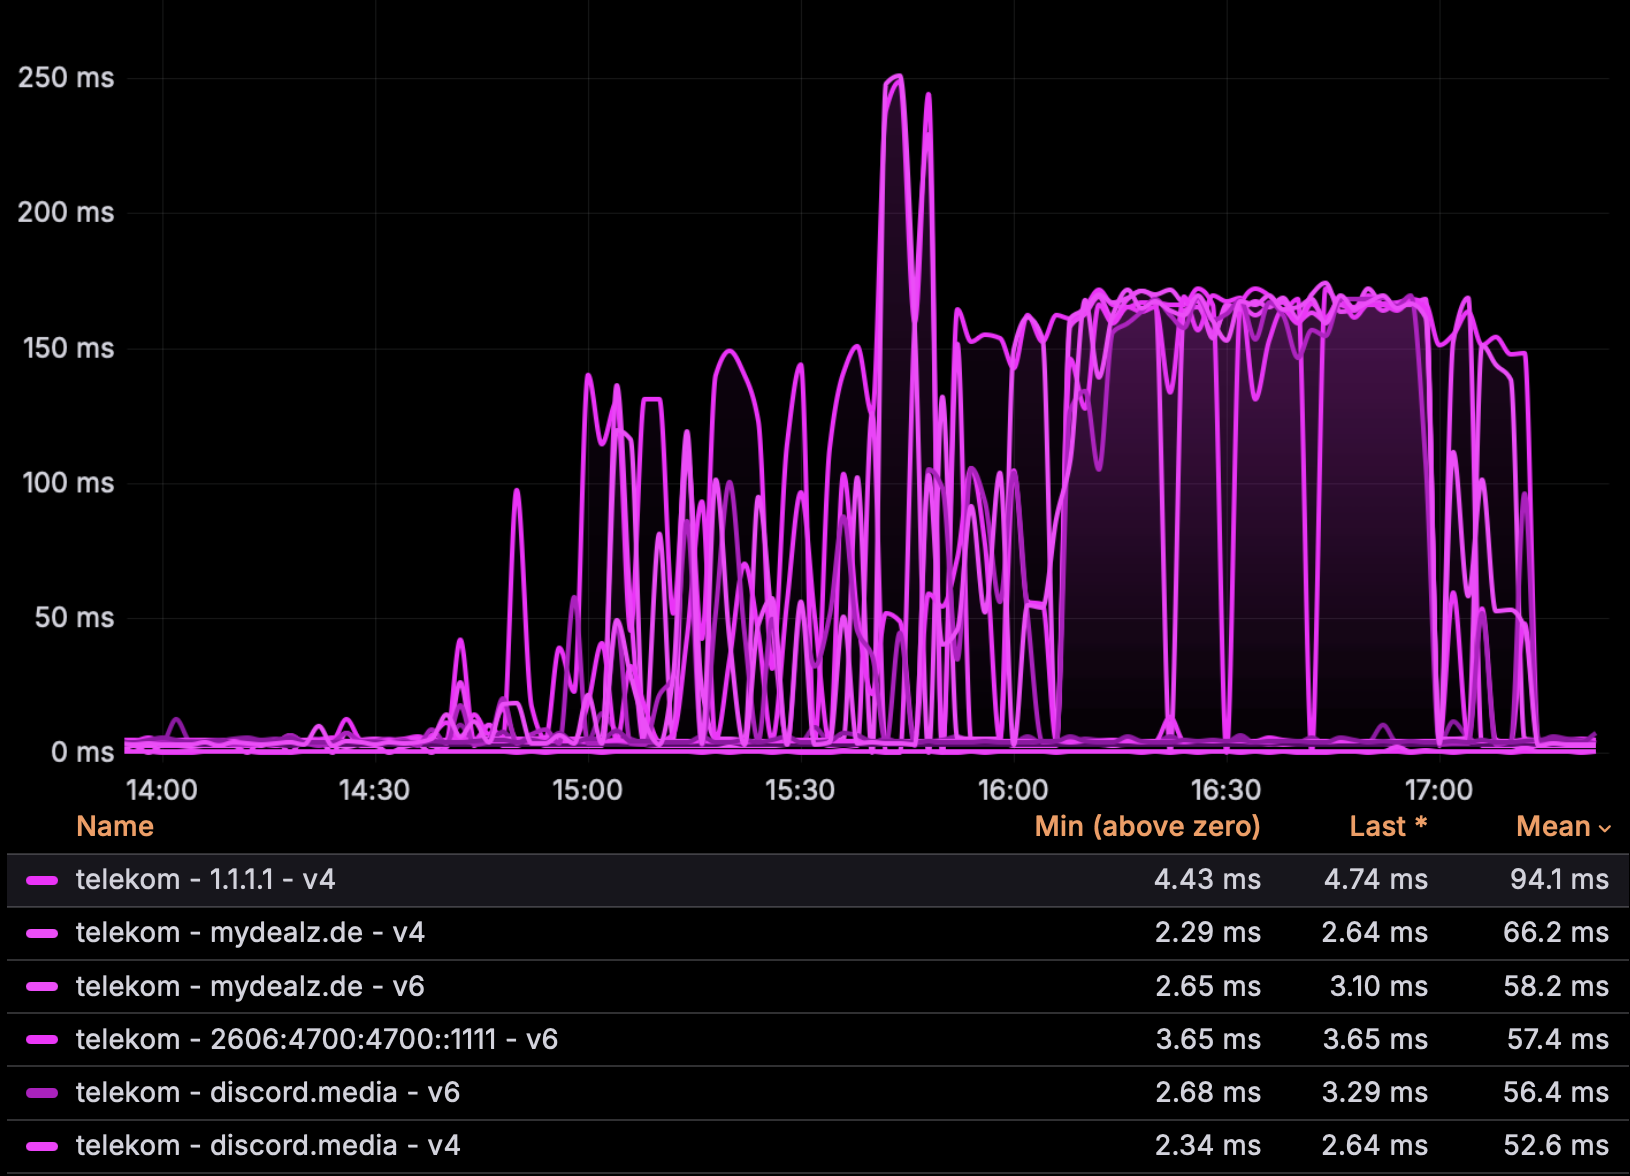Sort legend by Last * column
This screenshot has width=1630, height=1176.
click(1388, 826)
